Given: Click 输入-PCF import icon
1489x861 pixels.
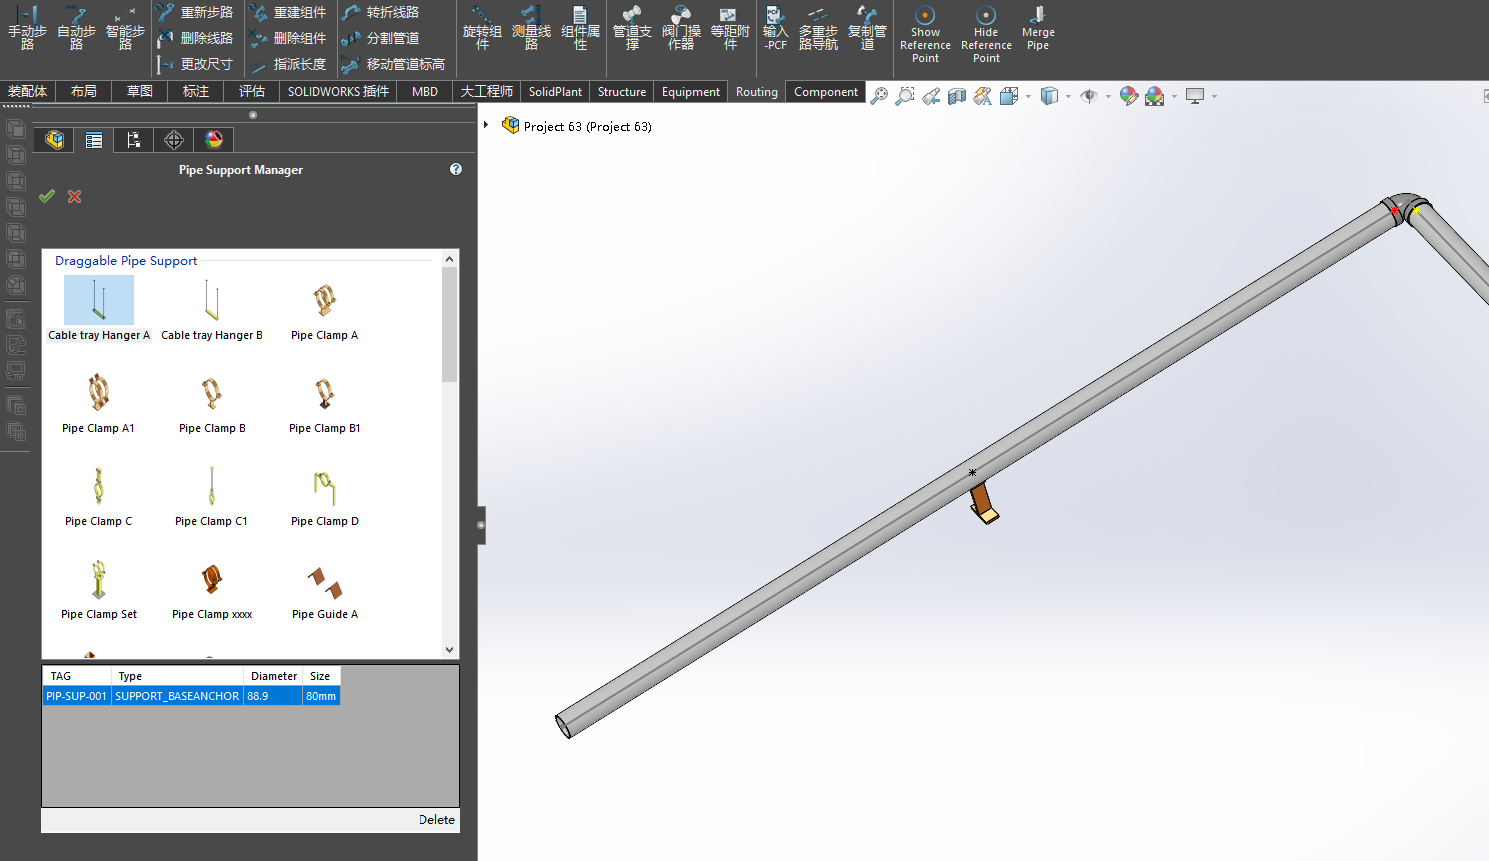Looking at the screenshot, I should tap(775, 28).
